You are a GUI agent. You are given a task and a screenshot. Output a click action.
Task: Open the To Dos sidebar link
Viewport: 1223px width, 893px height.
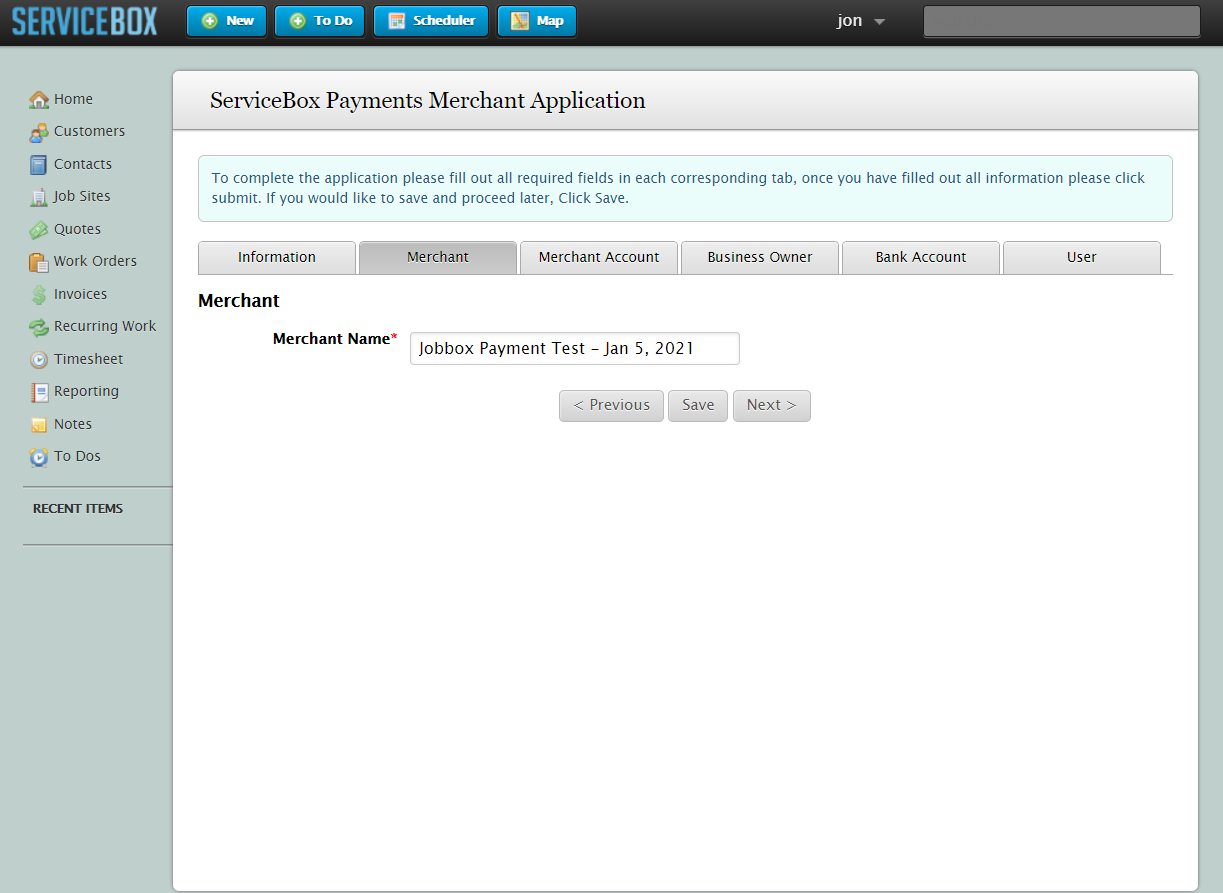pyautogui.click(x=77, y=456)
